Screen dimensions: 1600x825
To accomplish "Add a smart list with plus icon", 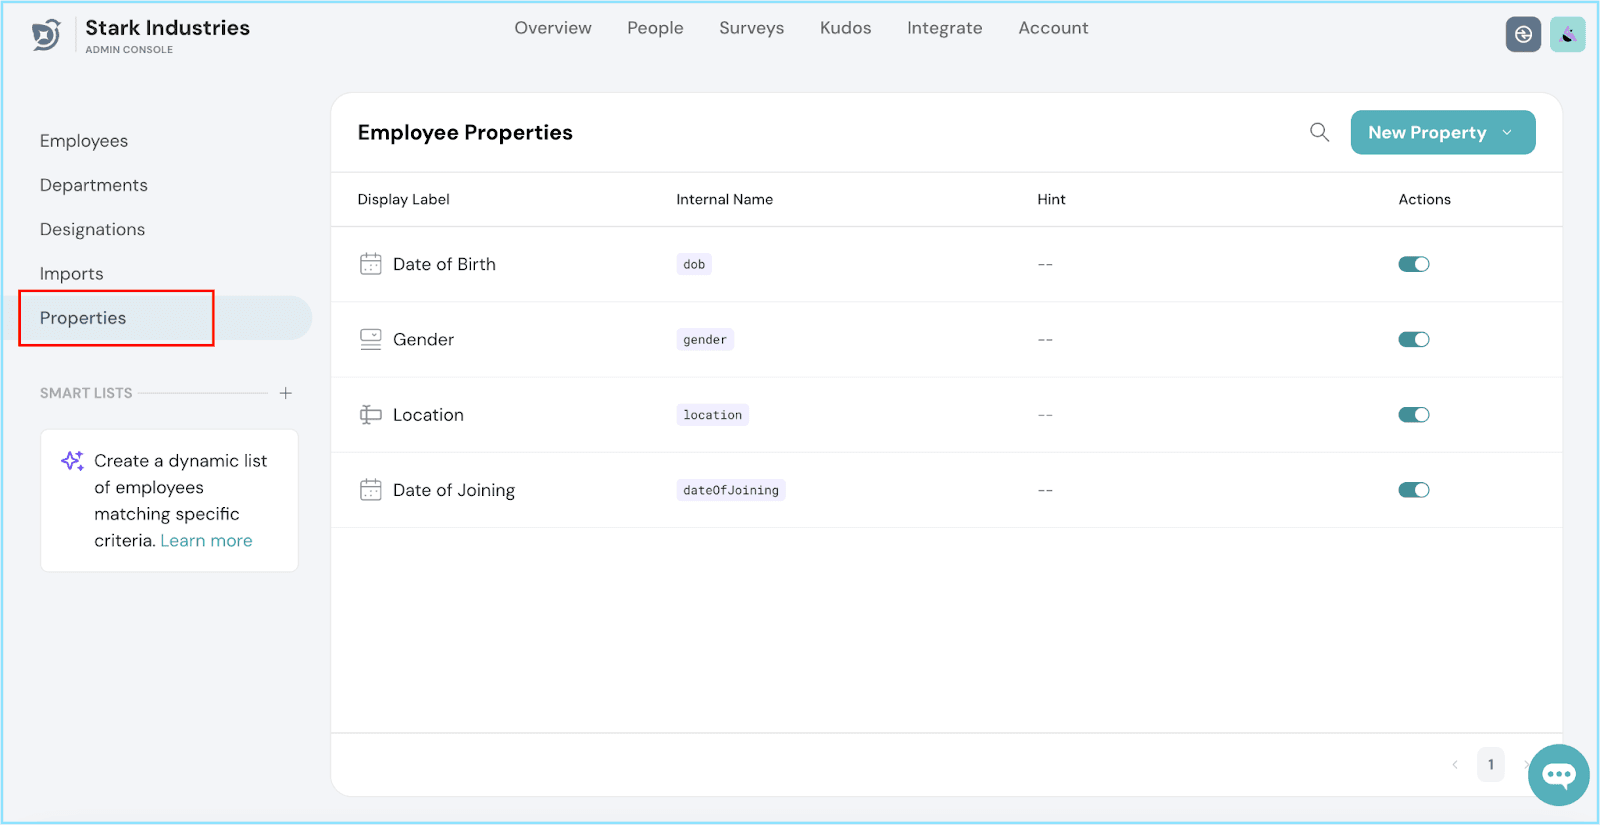I will tap(286, 393).
